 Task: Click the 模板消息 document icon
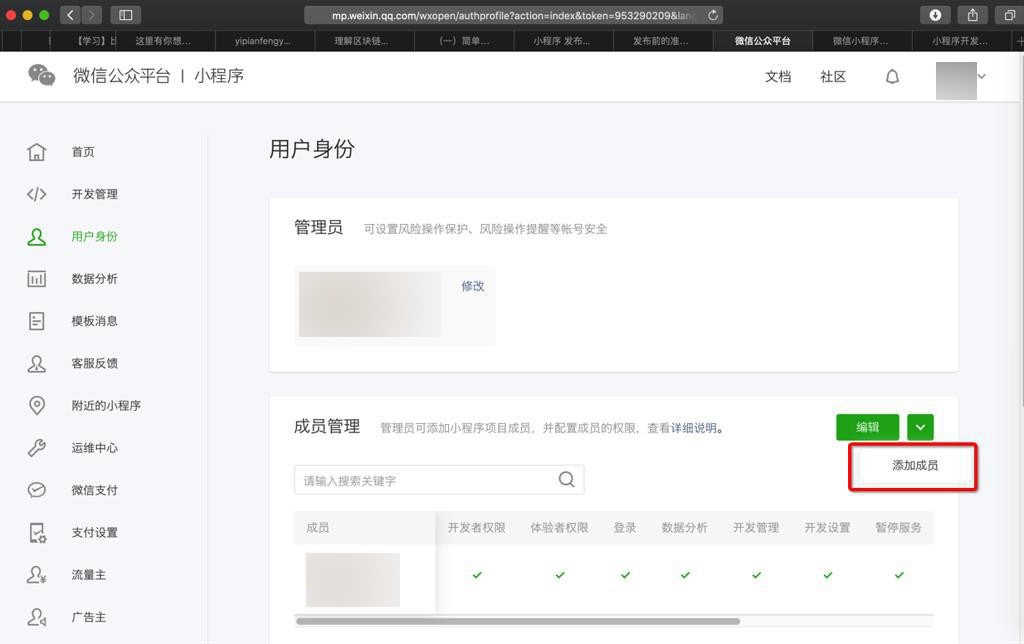pos(37,321)
